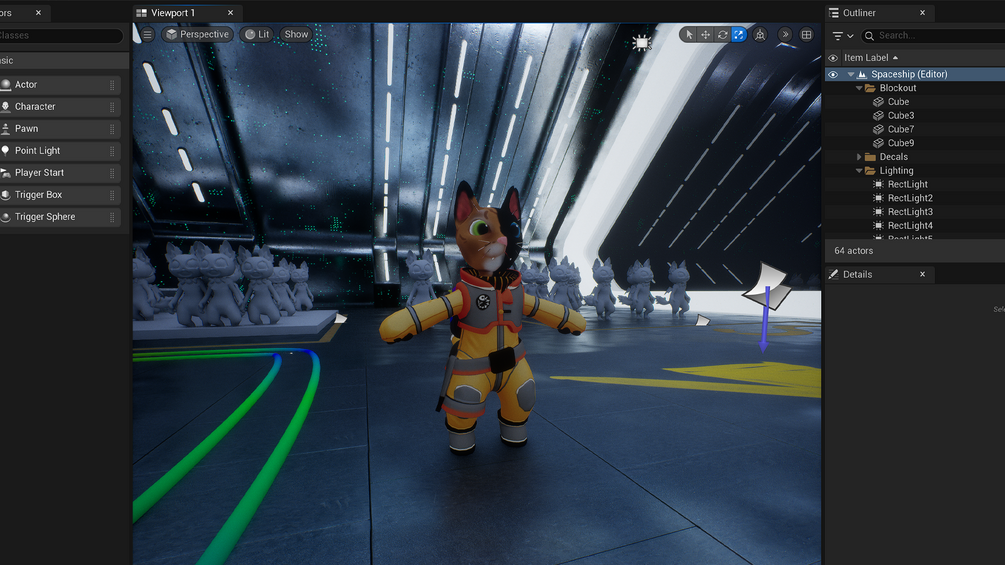Expand the Decals folder
1005x565 pixels.
click(x=860, y=157)
